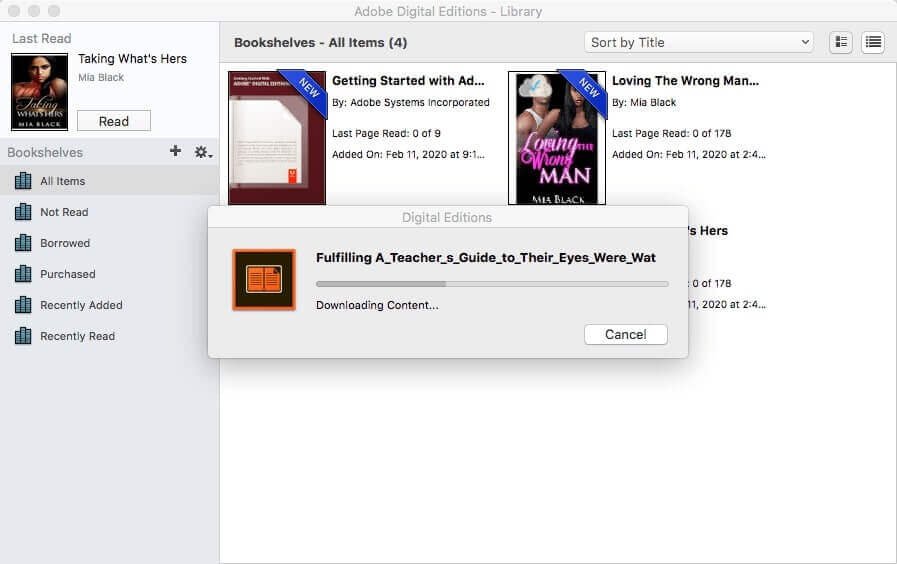Screen dimensions: 897x564
Task: Click Added On Feb 11, 2020 at 9:1...
Action: click(408, 154)
